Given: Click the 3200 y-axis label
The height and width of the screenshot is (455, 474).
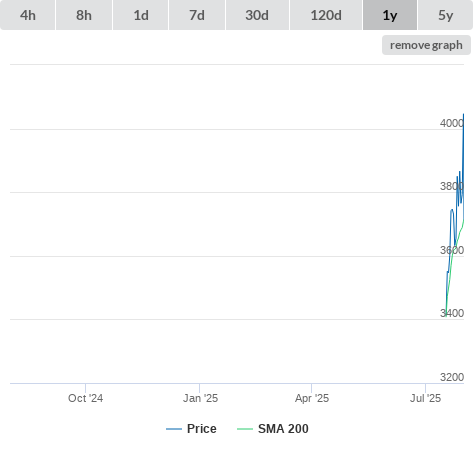Looking at the screenshot, I should point(452,377).
